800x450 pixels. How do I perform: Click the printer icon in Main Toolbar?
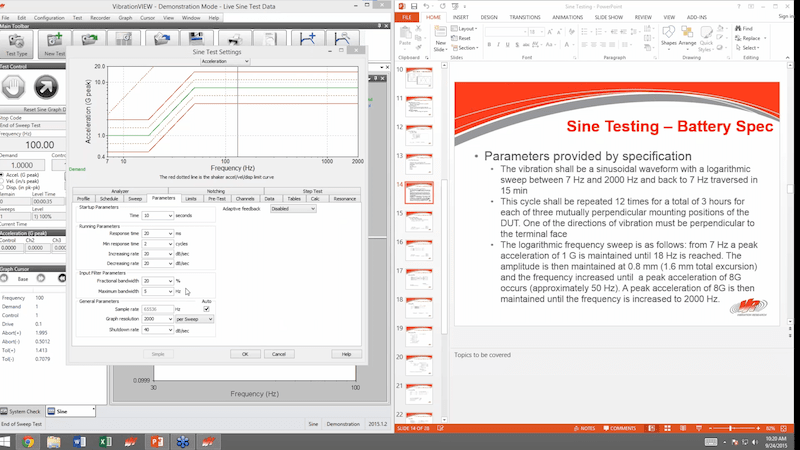234,39
